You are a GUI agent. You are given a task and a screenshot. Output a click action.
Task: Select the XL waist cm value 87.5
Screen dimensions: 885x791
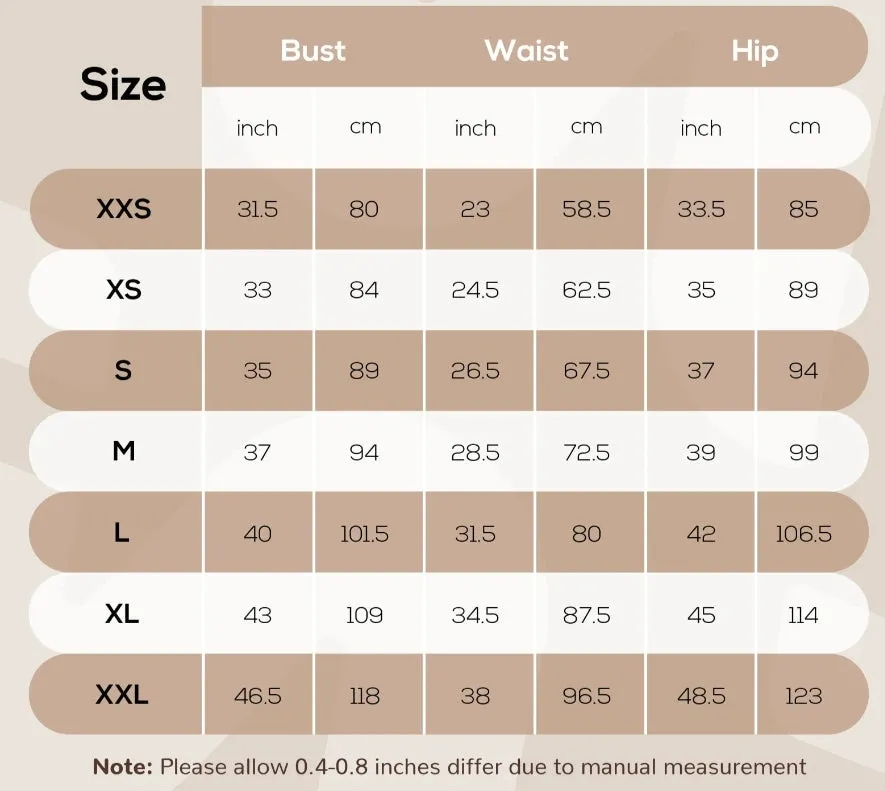pos(586,615)
